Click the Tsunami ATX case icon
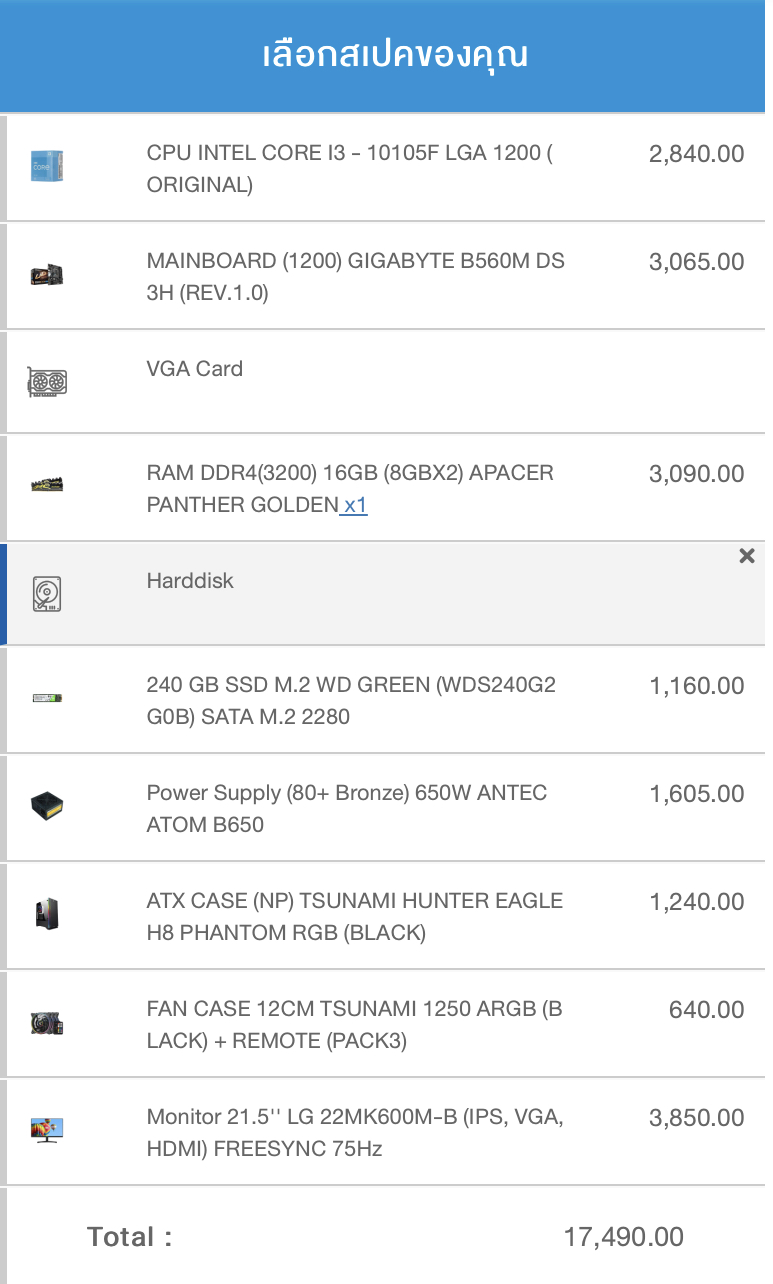773x1284 pixels. [47, 915]
